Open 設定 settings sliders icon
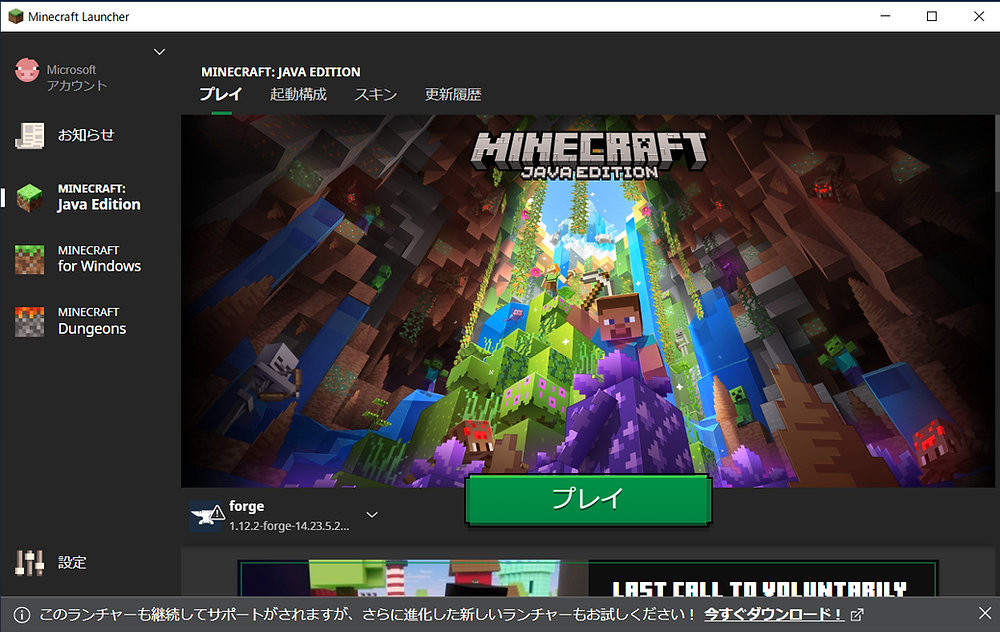This screenshot has width=1000, height=632. (29, 562)
